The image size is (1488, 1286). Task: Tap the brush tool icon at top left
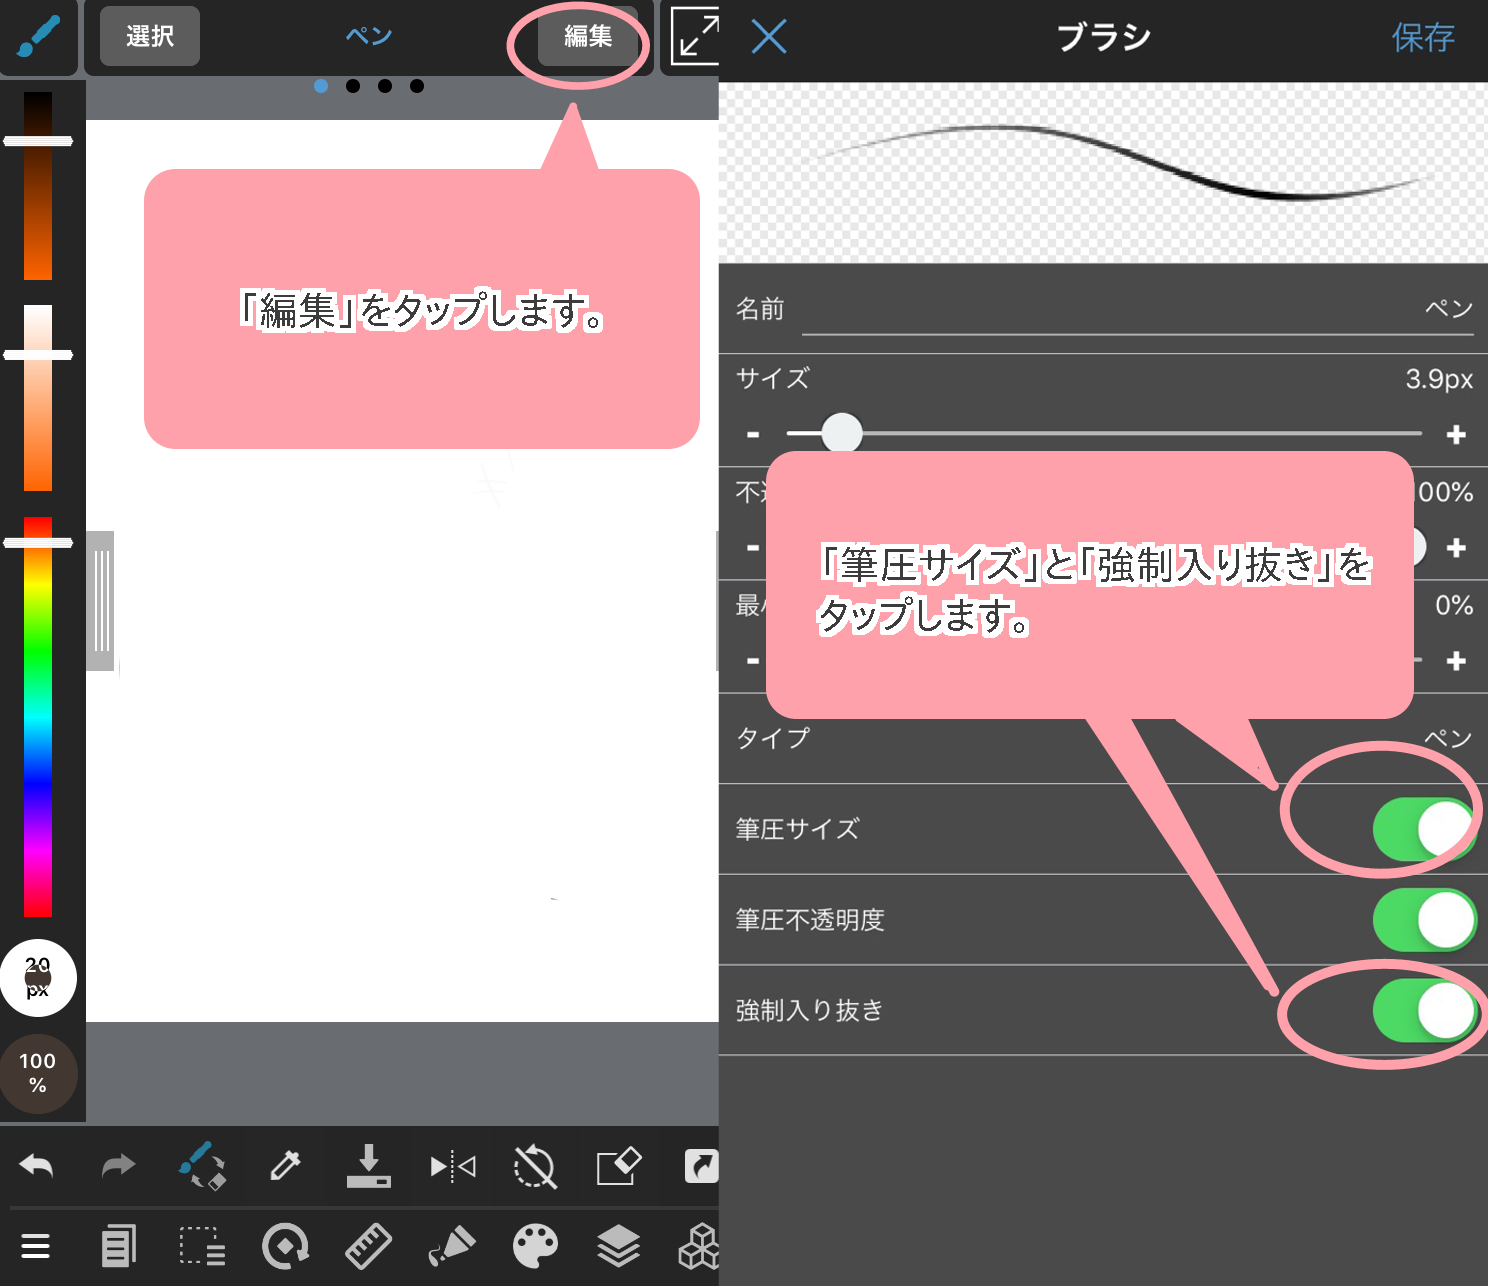tap(38, 37)
